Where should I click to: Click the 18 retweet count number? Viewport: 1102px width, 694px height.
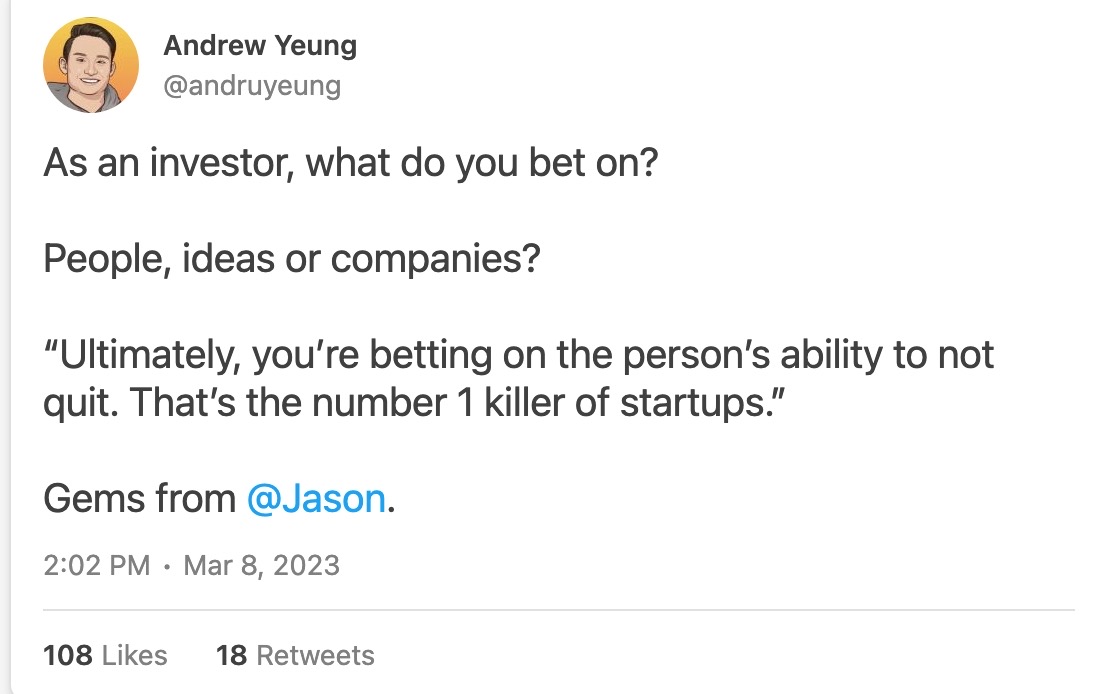[231, 655]
